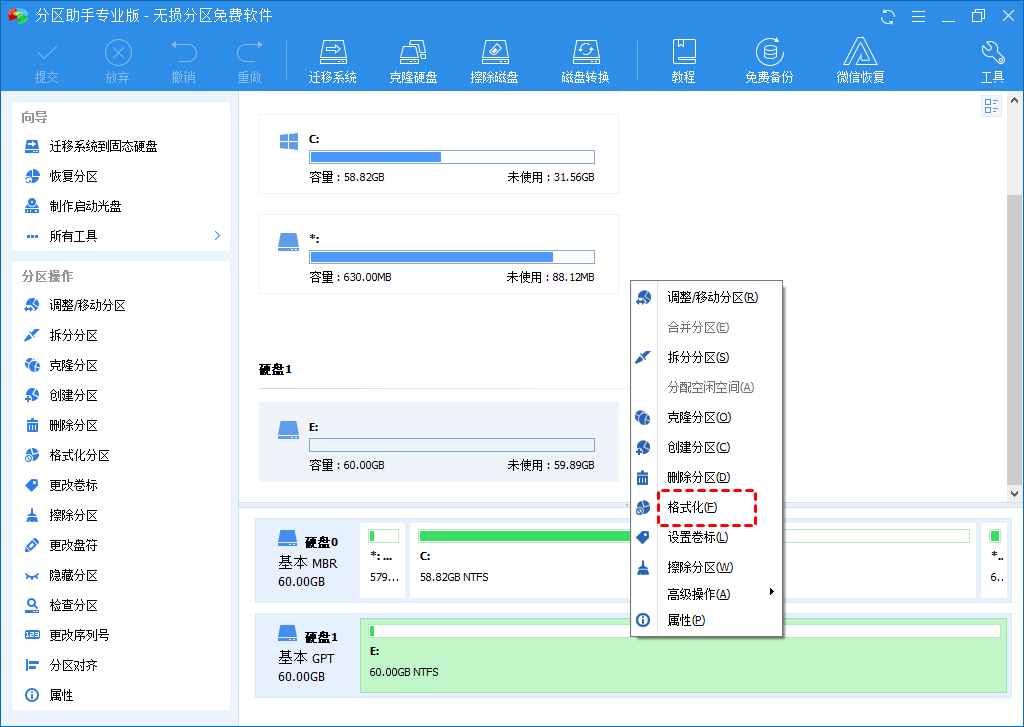Open the 磁盘转换 (Disk Convert) tool
This screenshot has height=727, width=1024.
coord(585,57)
